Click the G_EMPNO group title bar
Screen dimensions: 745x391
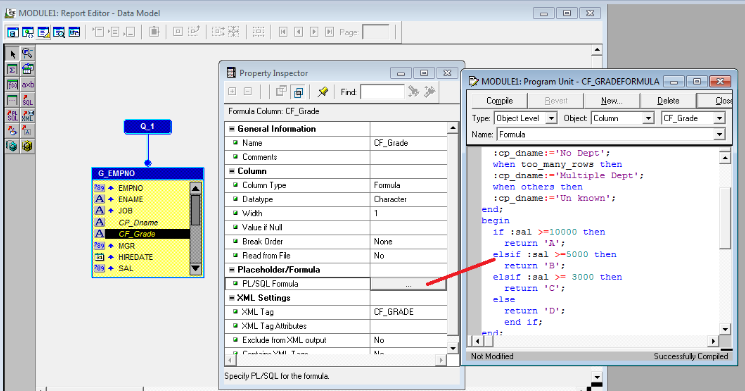pos(148,173)
